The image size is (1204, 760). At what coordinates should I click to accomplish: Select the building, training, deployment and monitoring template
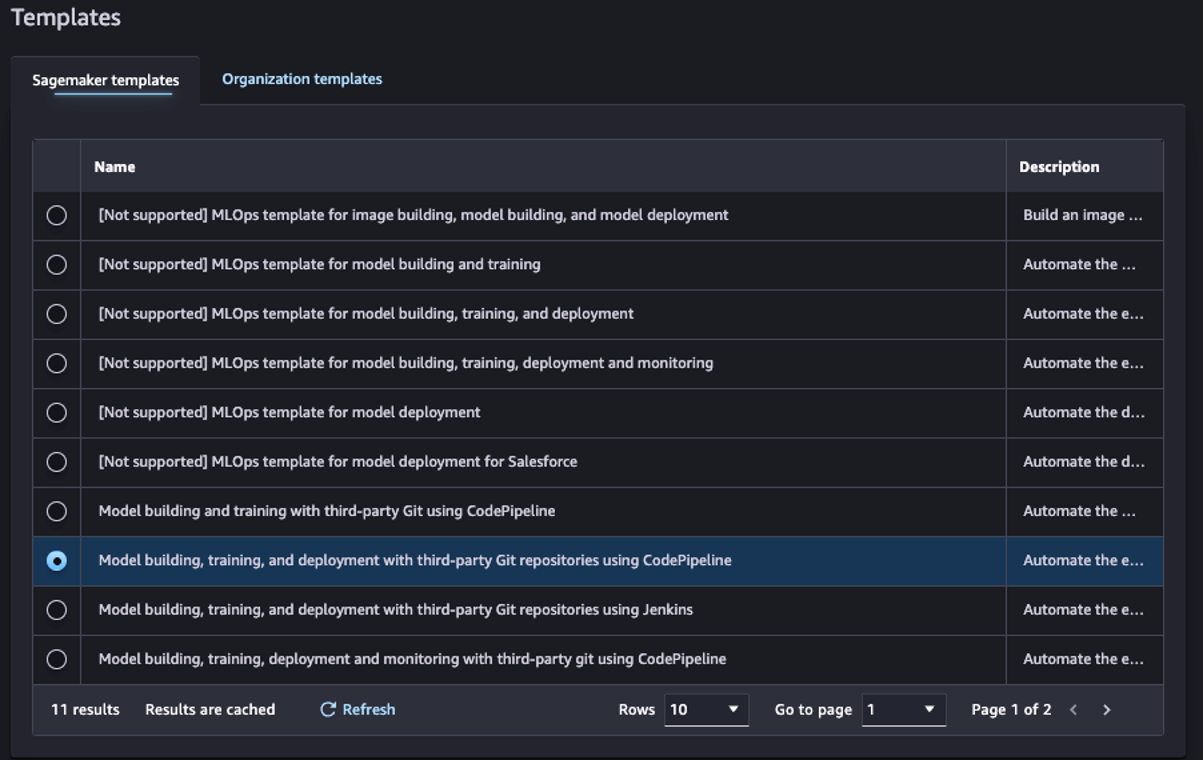pos(56,363)
